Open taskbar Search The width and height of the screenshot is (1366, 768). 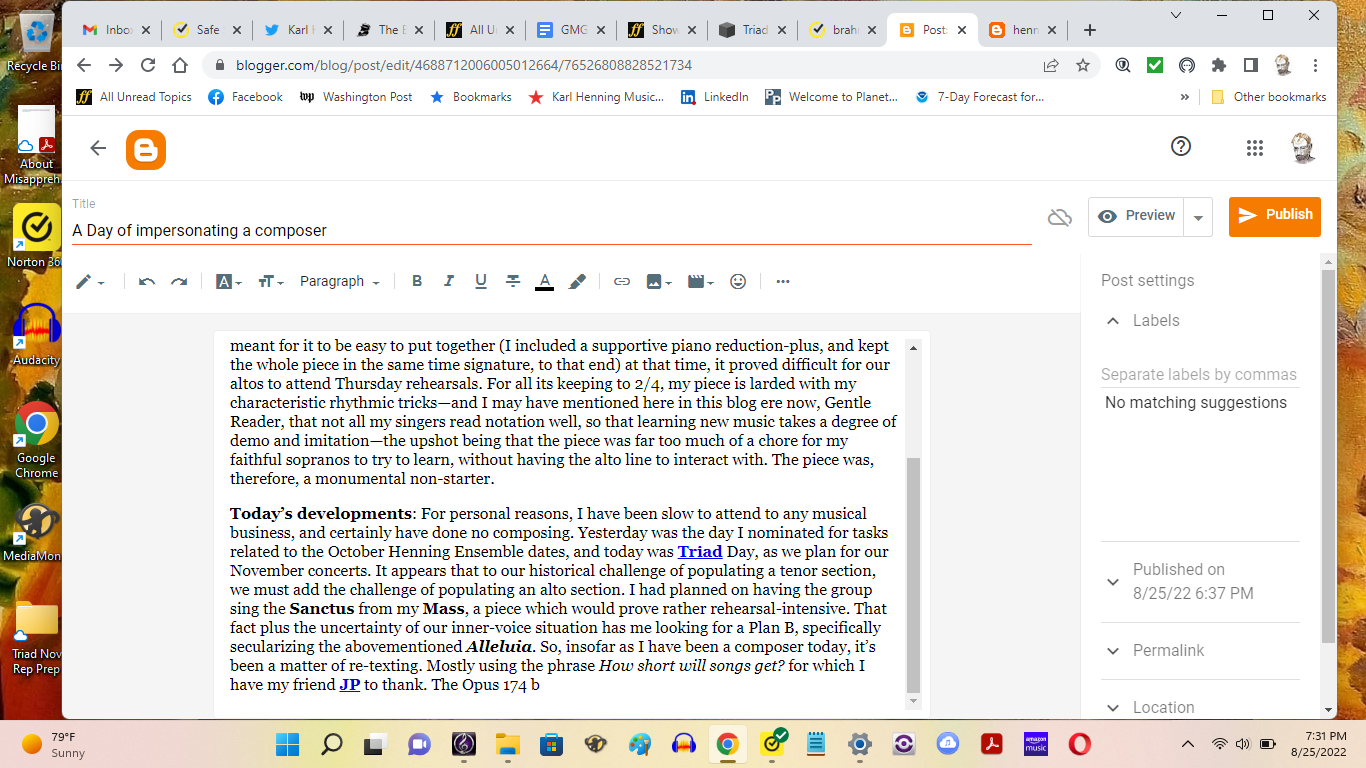click(x=331, y=744)
